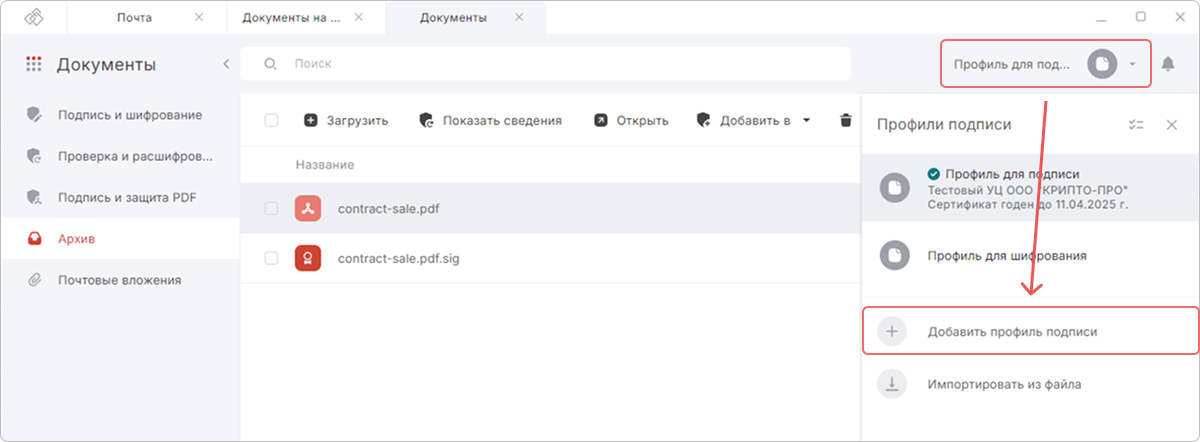The height and width of the screenshot is (442, 1200).
Task: Expand the Добавить в dropdown arrow
Action: pyautogui.click(x=806, y=121)
